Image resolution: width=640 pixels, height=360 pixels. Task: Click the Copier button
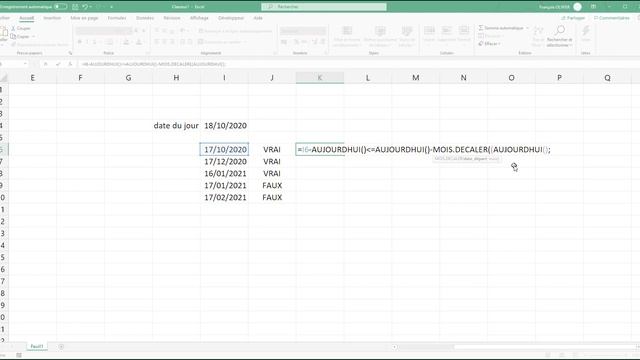(x=20, y=36)
